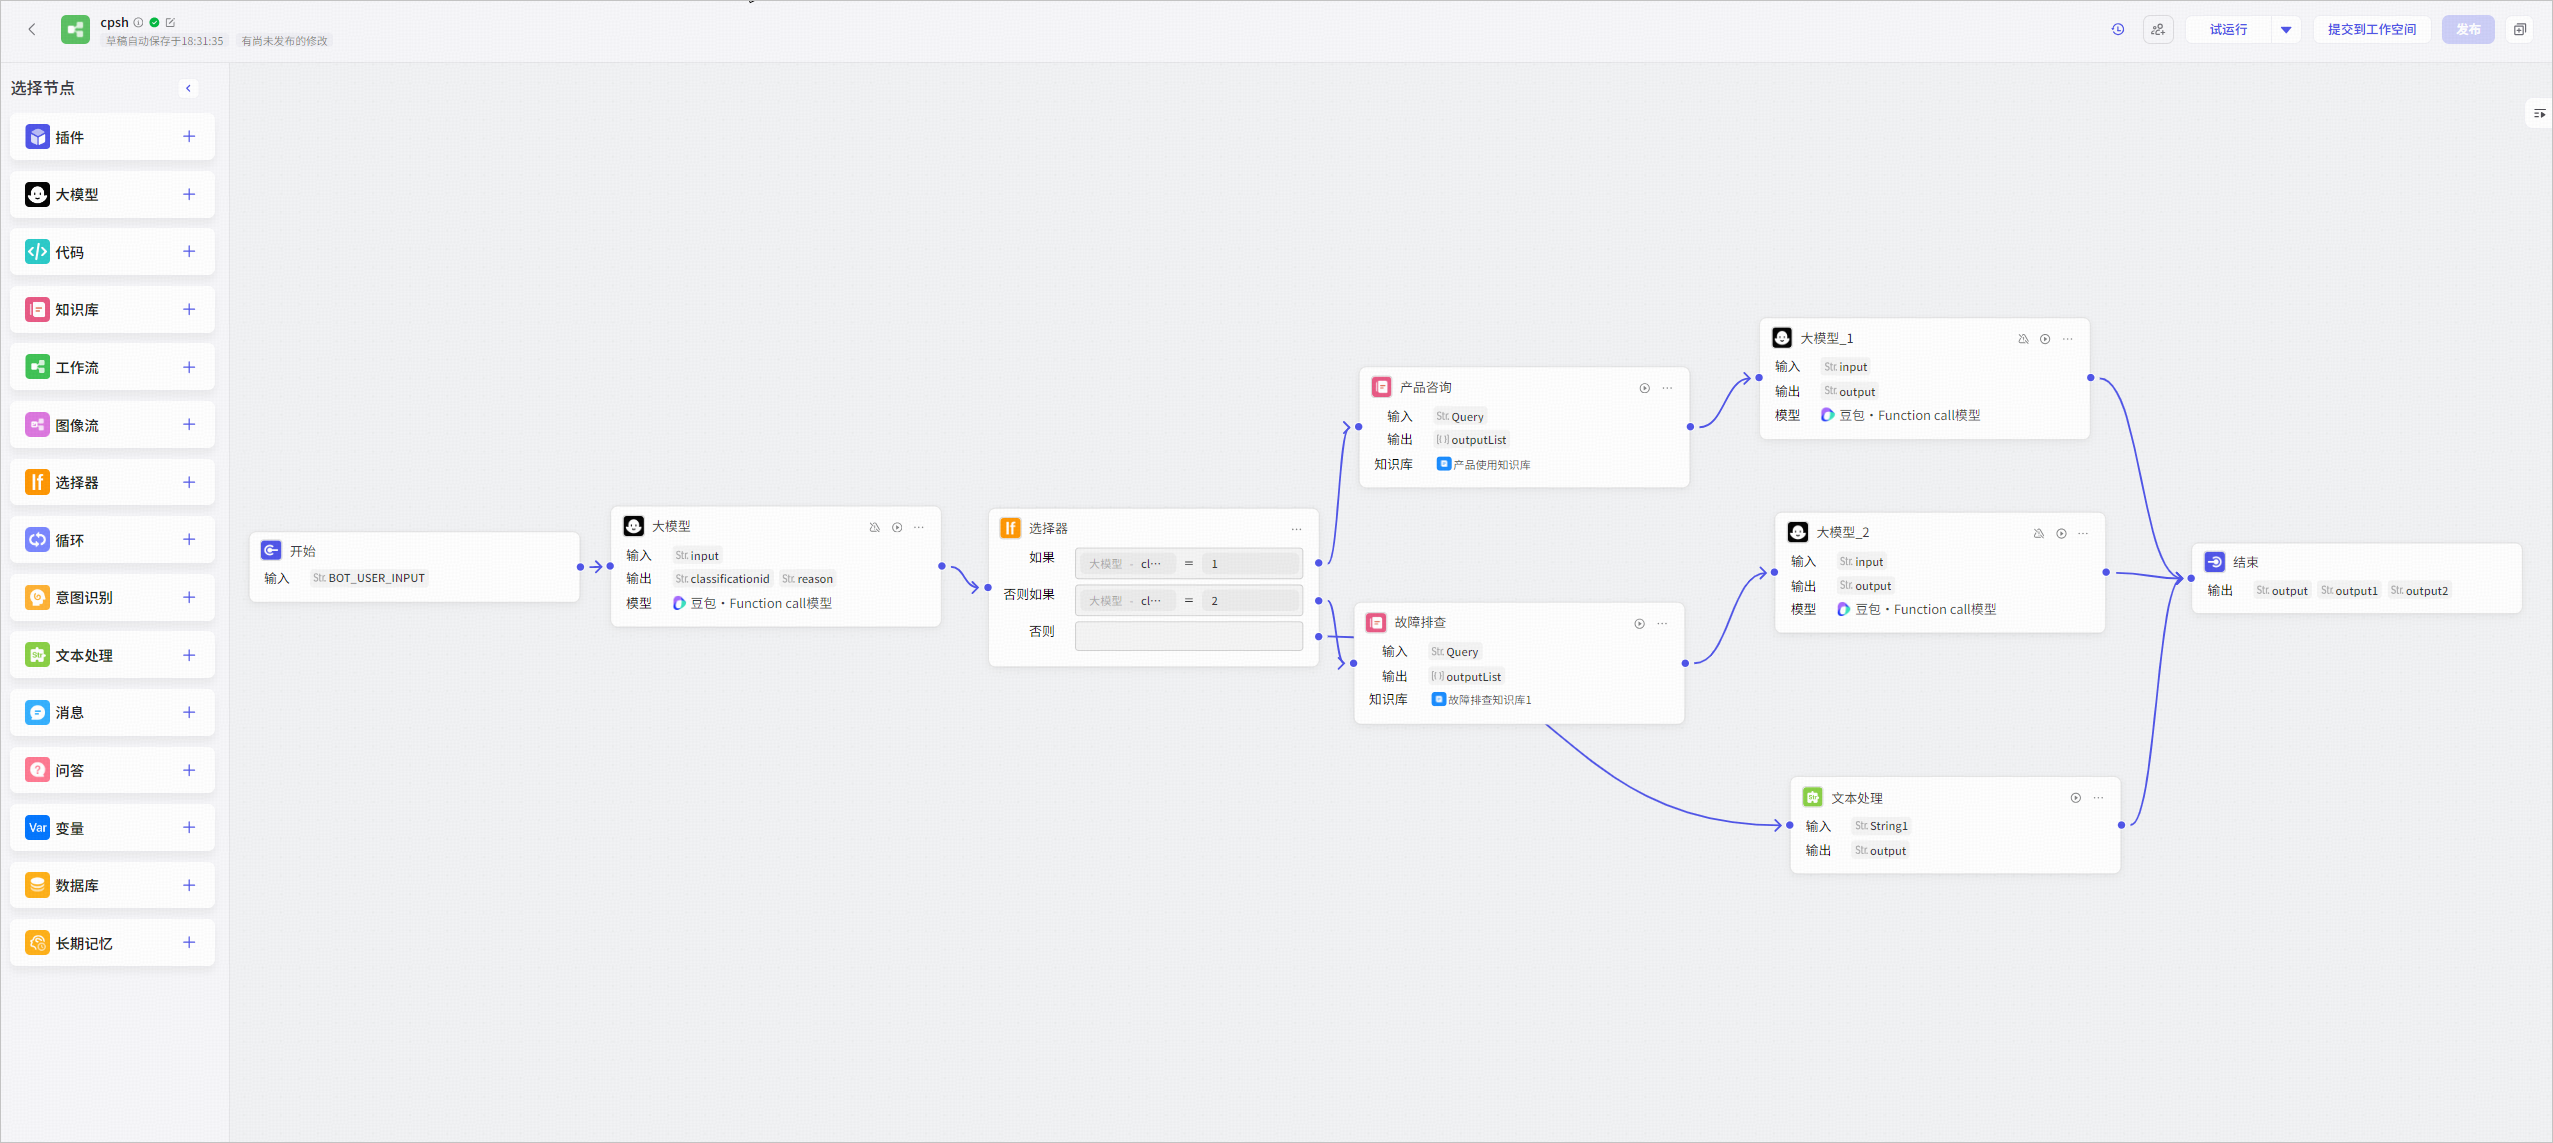Run the 大模型_2 node play icon
This screenshot has width=2553, height=1143.
tap(2061, 533)
